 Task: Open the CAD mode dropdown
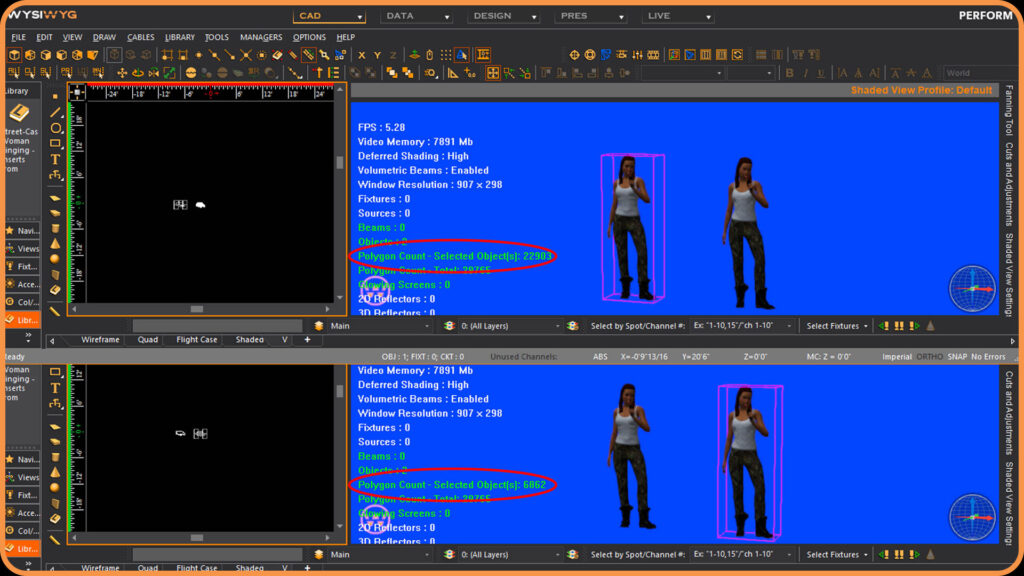[x=329, y=16]
